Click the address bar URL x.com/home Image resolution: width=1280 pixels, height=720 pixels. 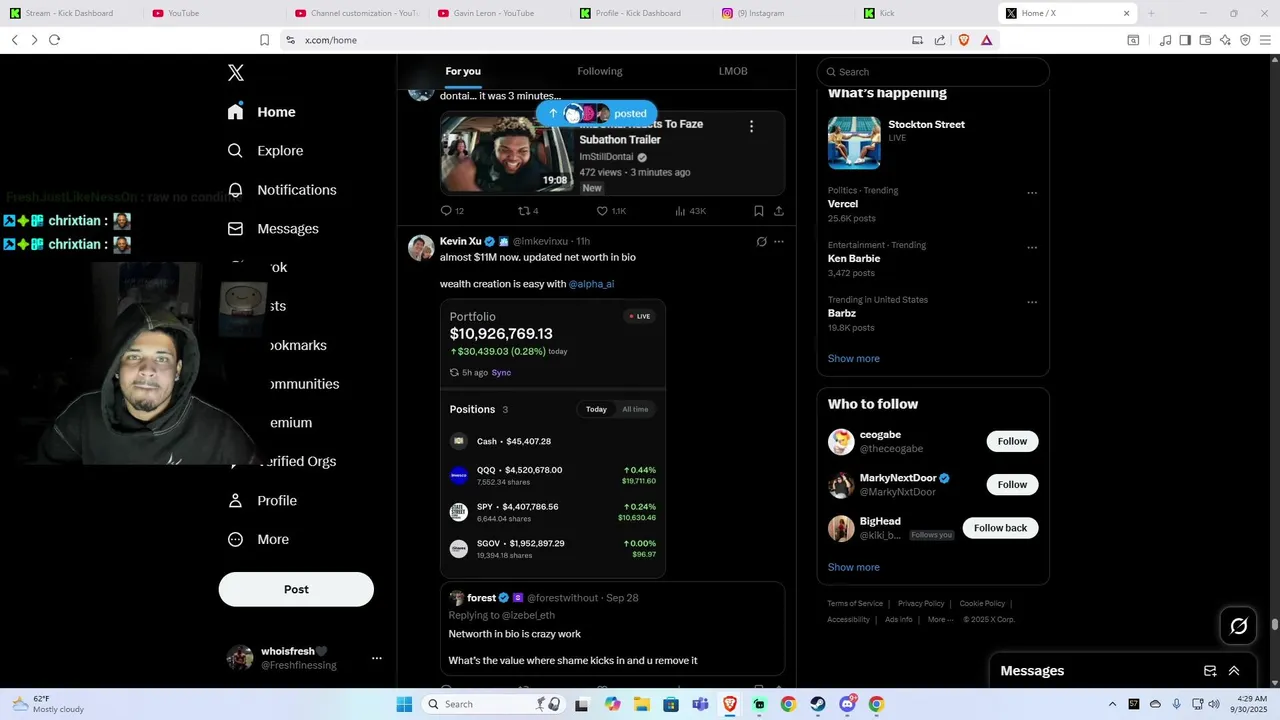pos(331,40)
